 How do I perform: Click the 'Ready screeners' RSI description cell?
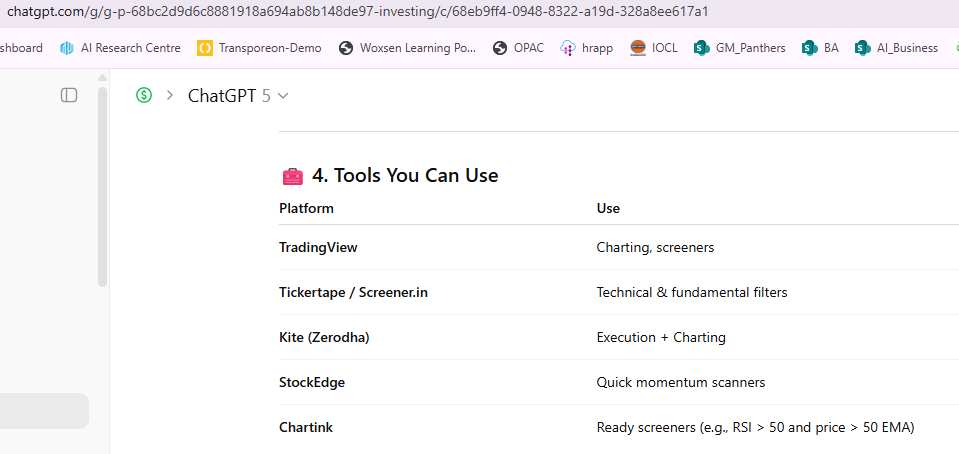[x=755, y=427]
